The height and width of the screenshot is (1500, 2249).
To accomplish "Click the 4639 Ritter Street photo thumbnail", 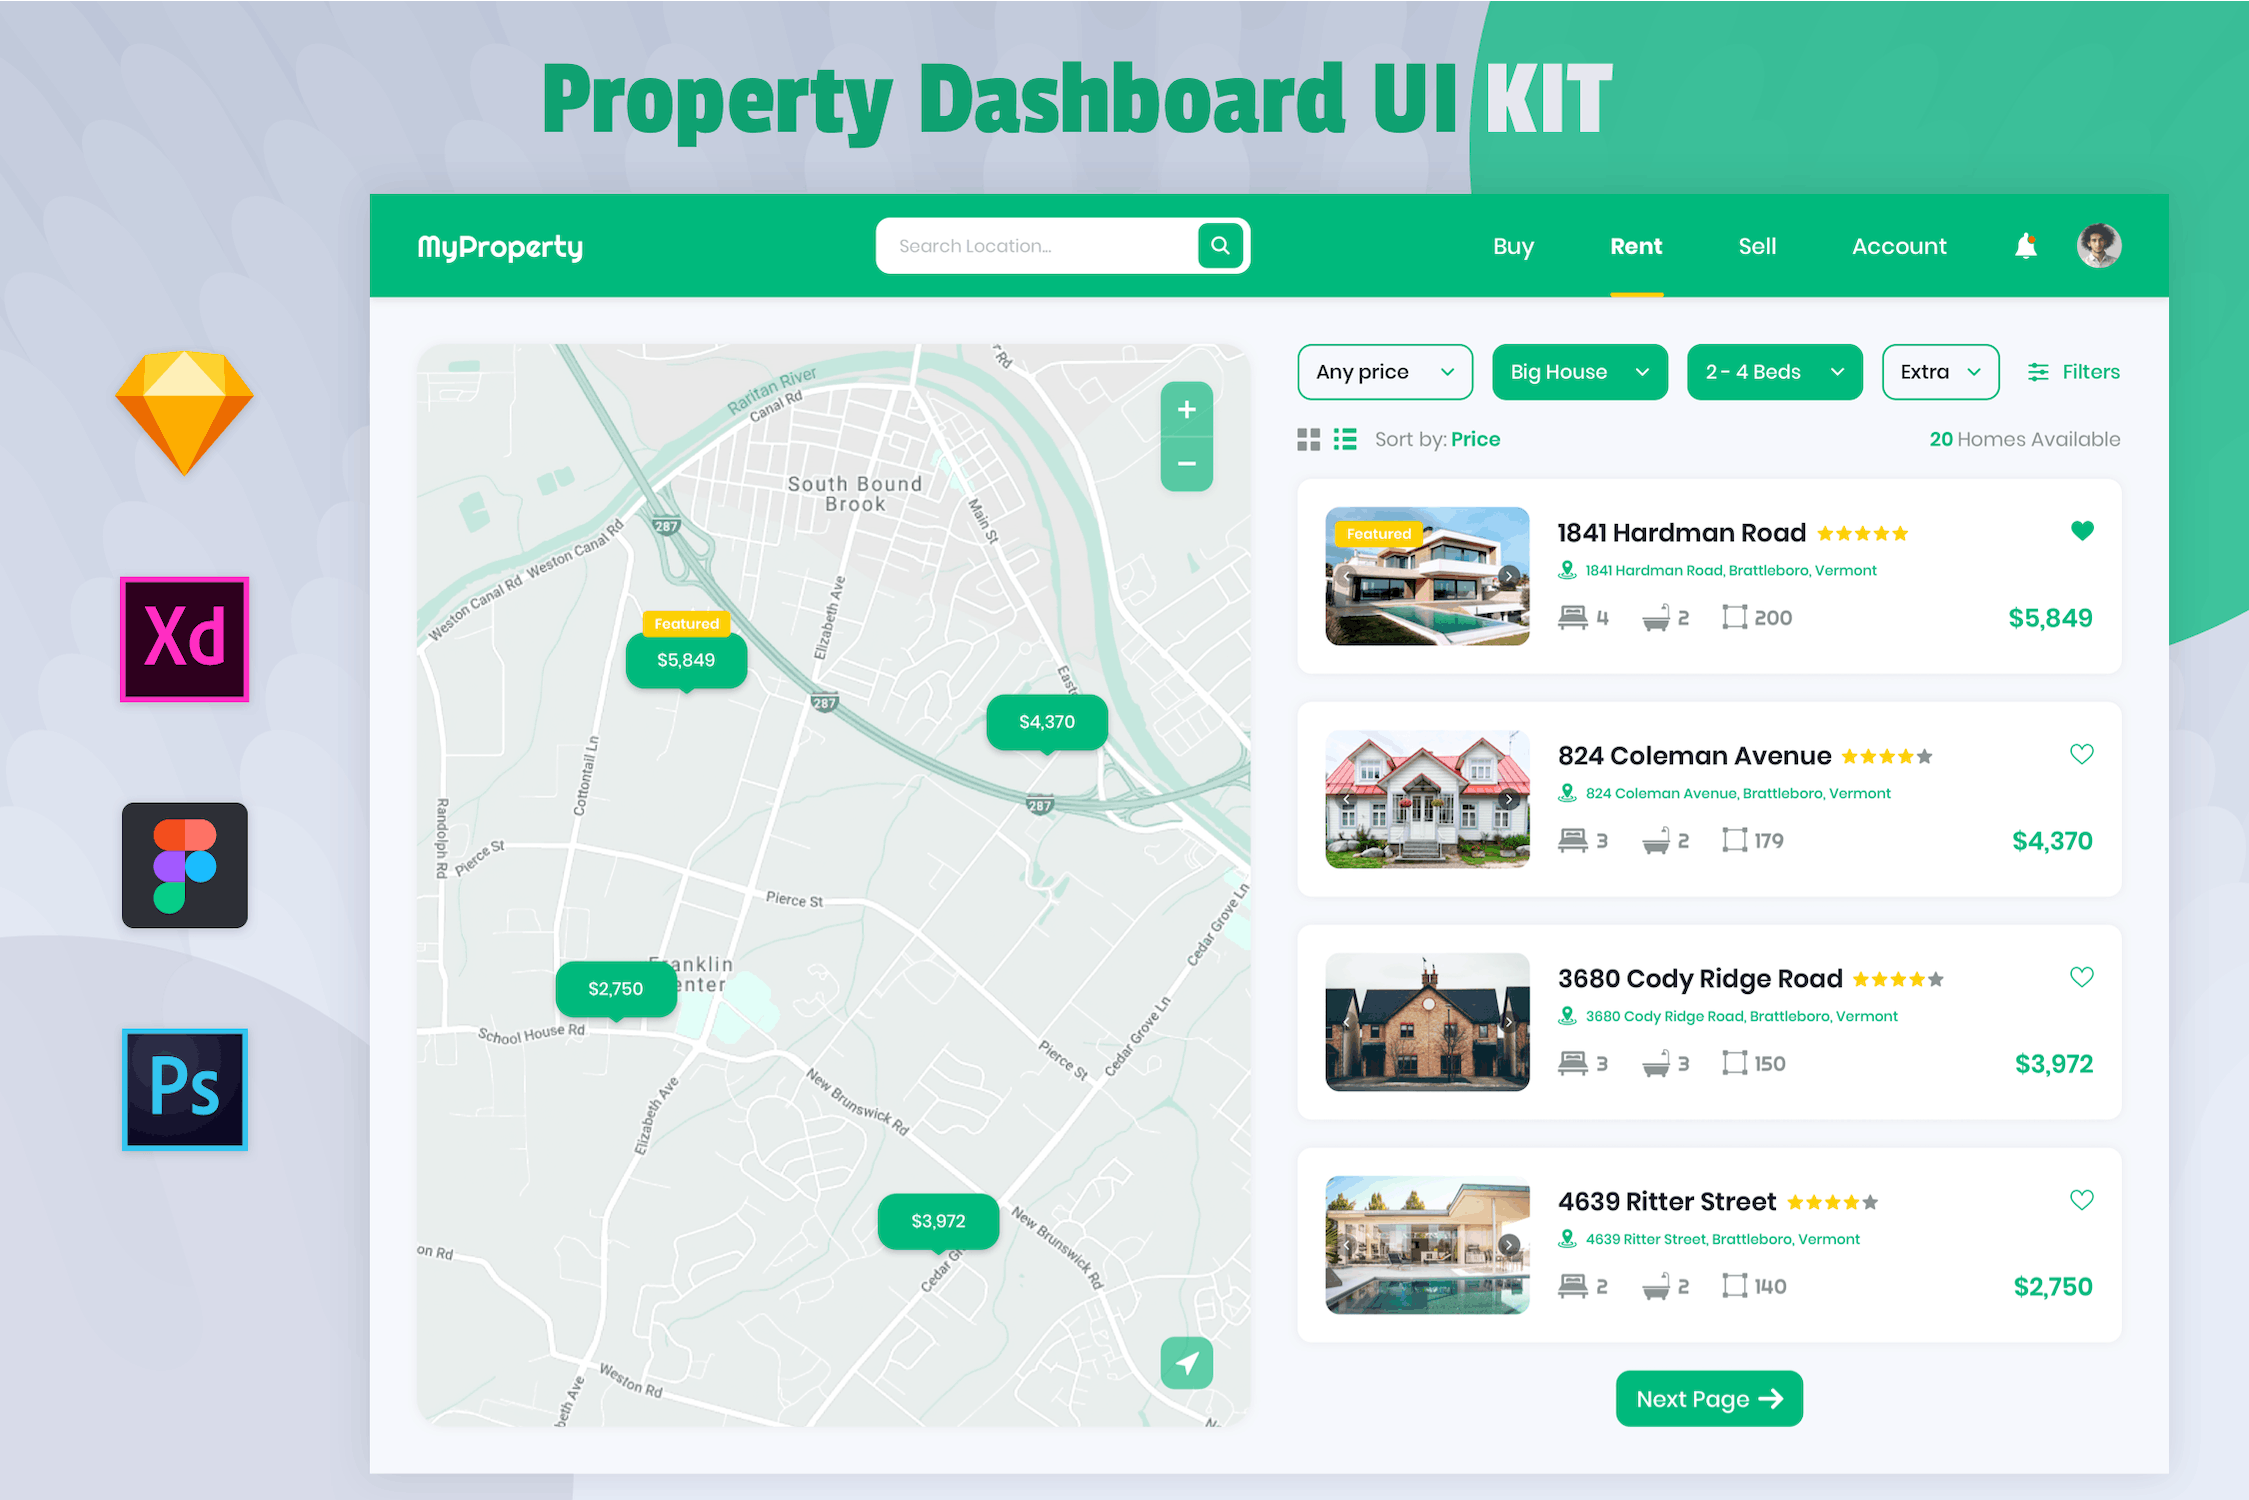I will click(1427, 1245).
